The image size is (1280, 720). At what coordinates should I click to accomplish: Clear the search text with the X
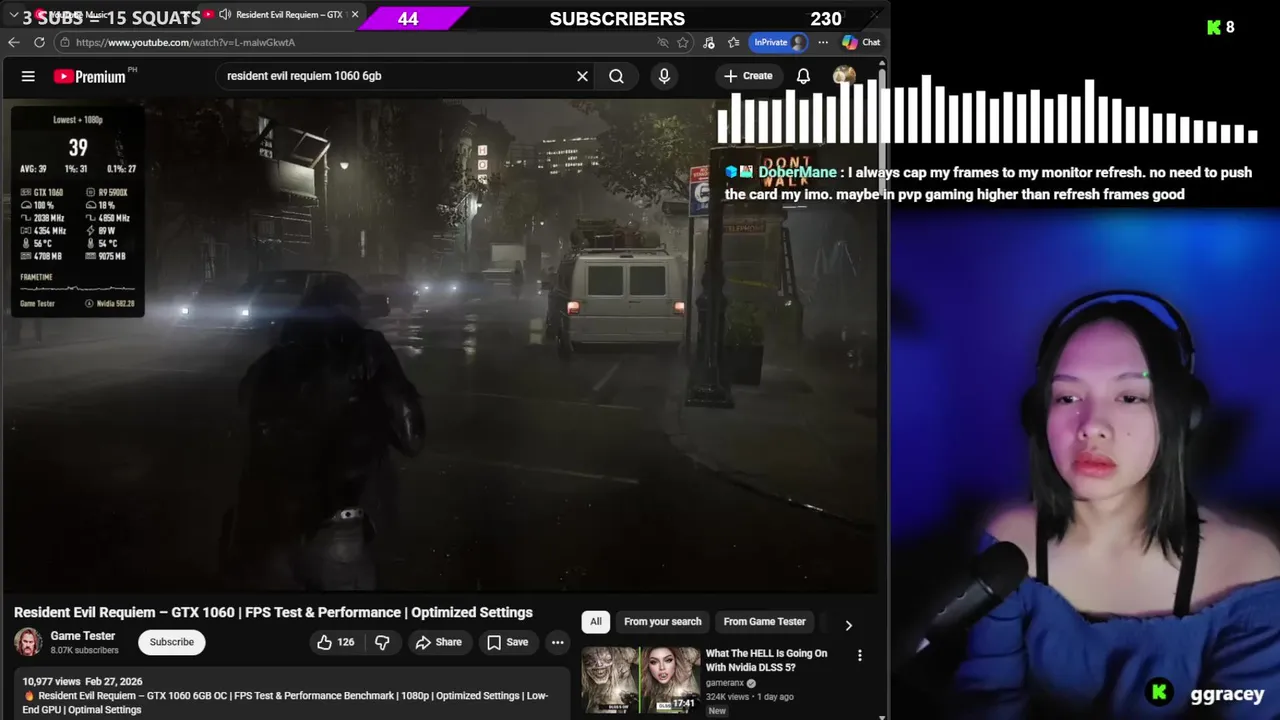point(582,76)
